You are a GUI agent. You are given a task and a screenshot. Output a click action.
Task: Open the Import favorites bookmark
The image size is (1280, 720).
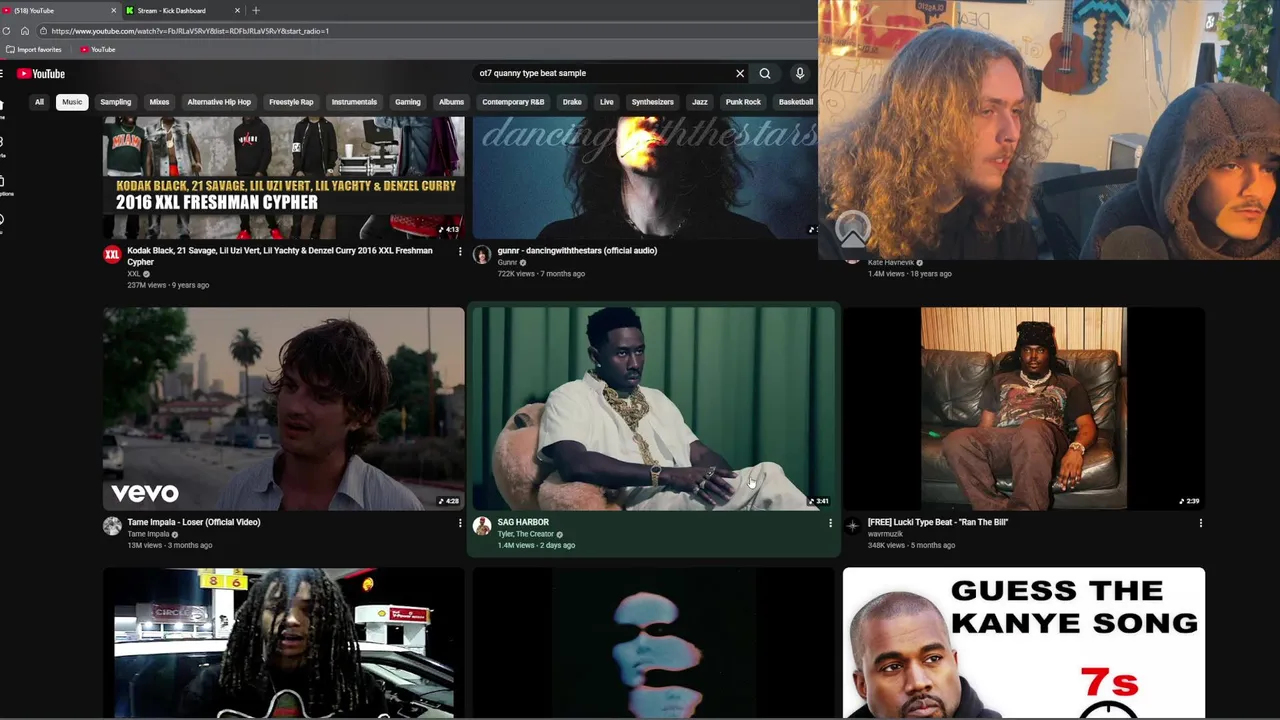tap(34, 49)
